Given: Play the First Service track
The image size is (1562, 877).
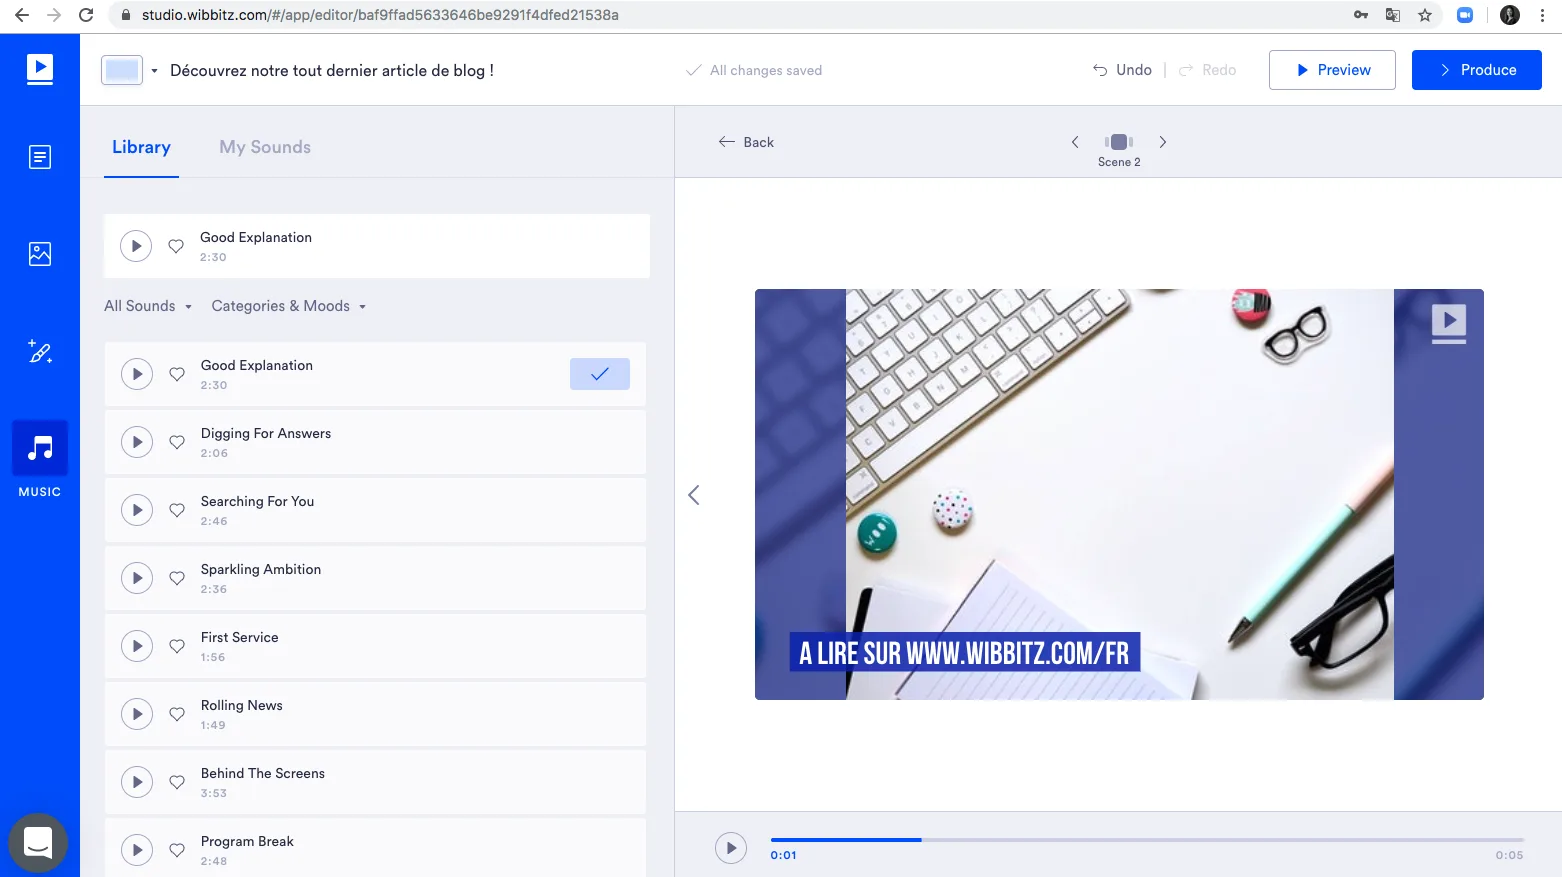Looking at the screenshot, I should click(137, 646).
